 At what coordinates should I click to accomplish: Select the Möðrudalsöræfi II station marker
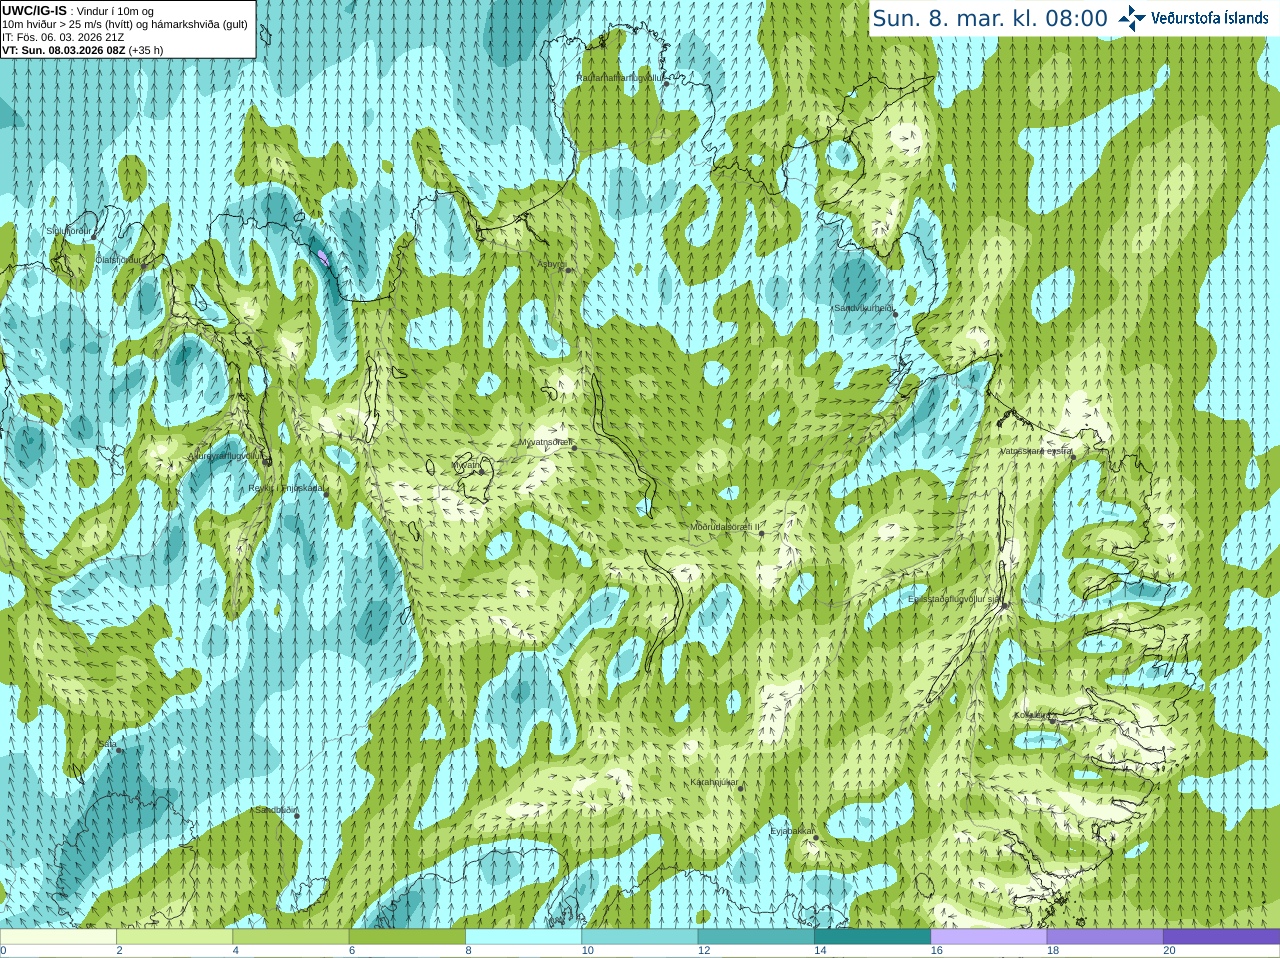762,533
